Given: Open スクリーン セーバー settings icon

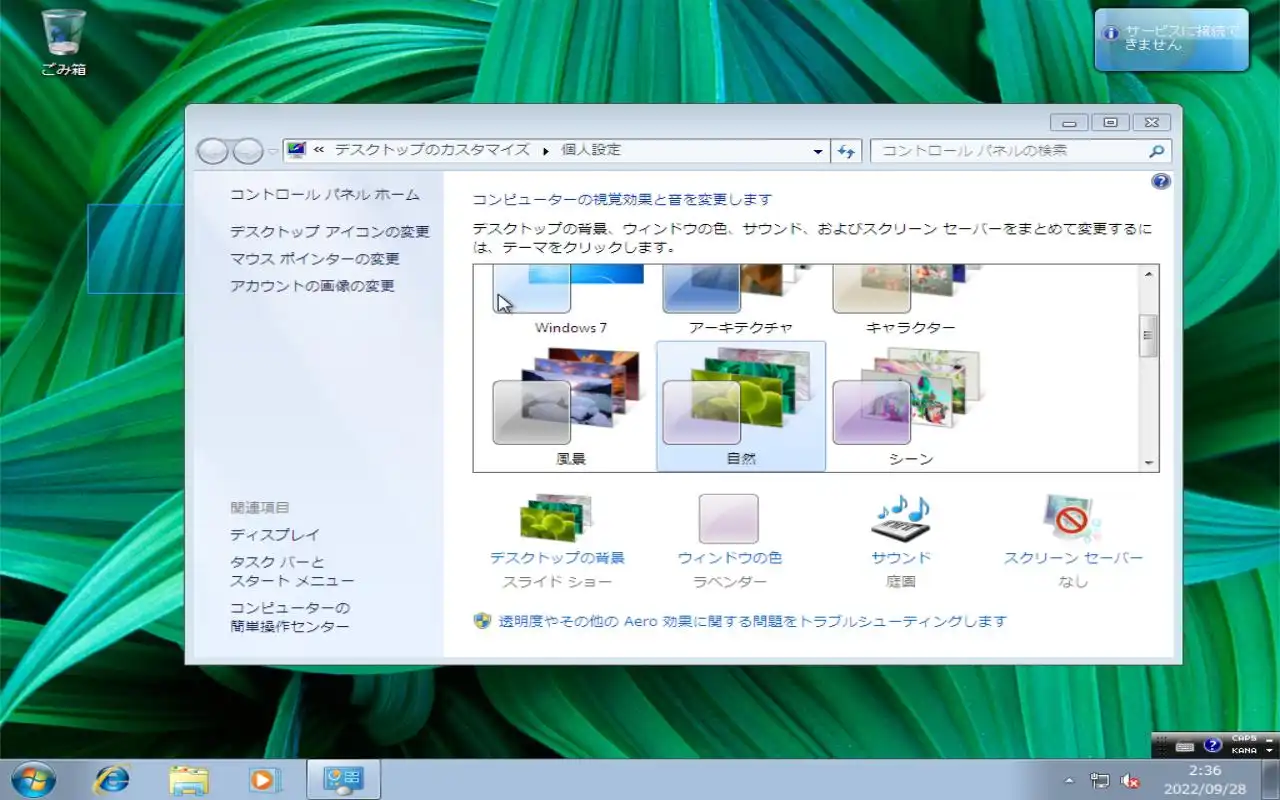Looking at the screenshot, I should coord(1072,519).
